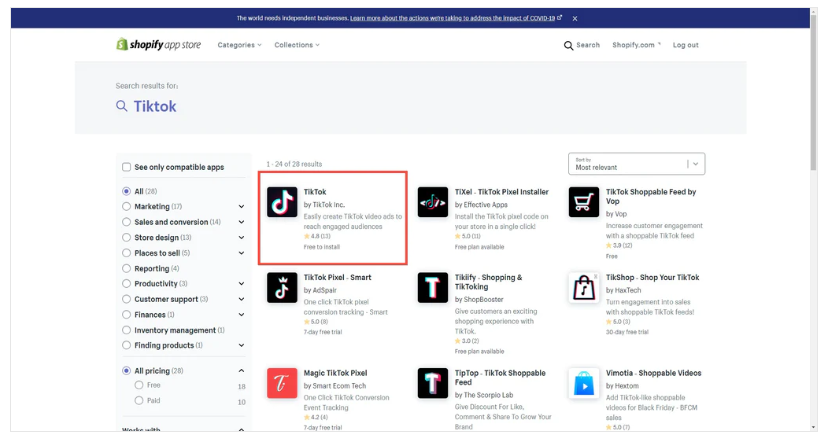825x439 pixels.
Task: Open TiXel - TikTok Pixel Installer title
Action: [501, 192]
